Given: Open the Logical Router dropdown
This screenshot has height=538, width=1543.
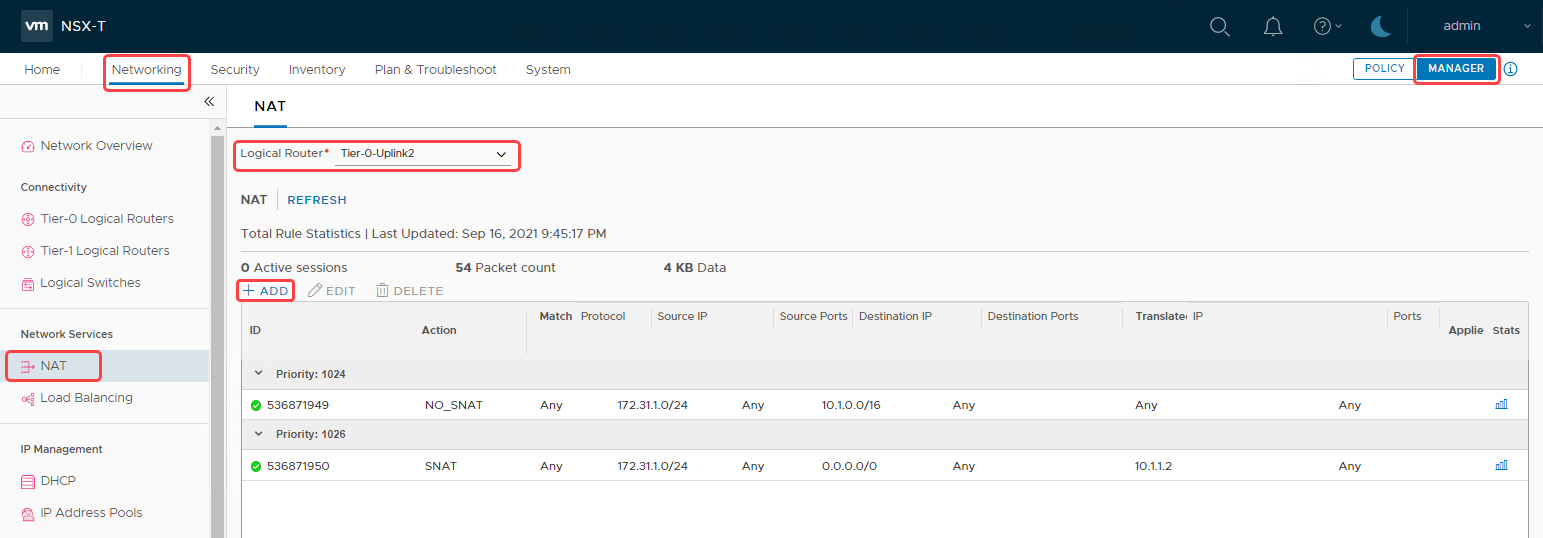Looking at the screenshot, I should pos(424,154).
